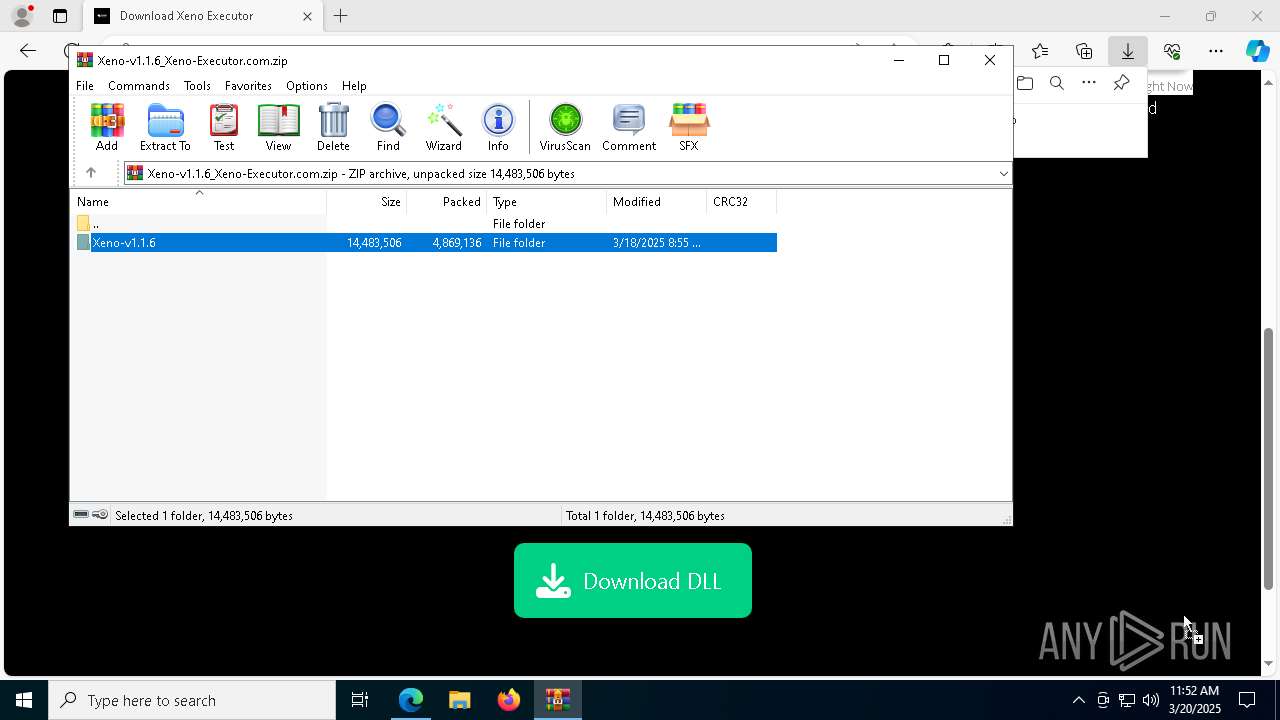Expand the archive path dropdown
The height and width of the screenshot is (720, 1280).
(1003, 174)
